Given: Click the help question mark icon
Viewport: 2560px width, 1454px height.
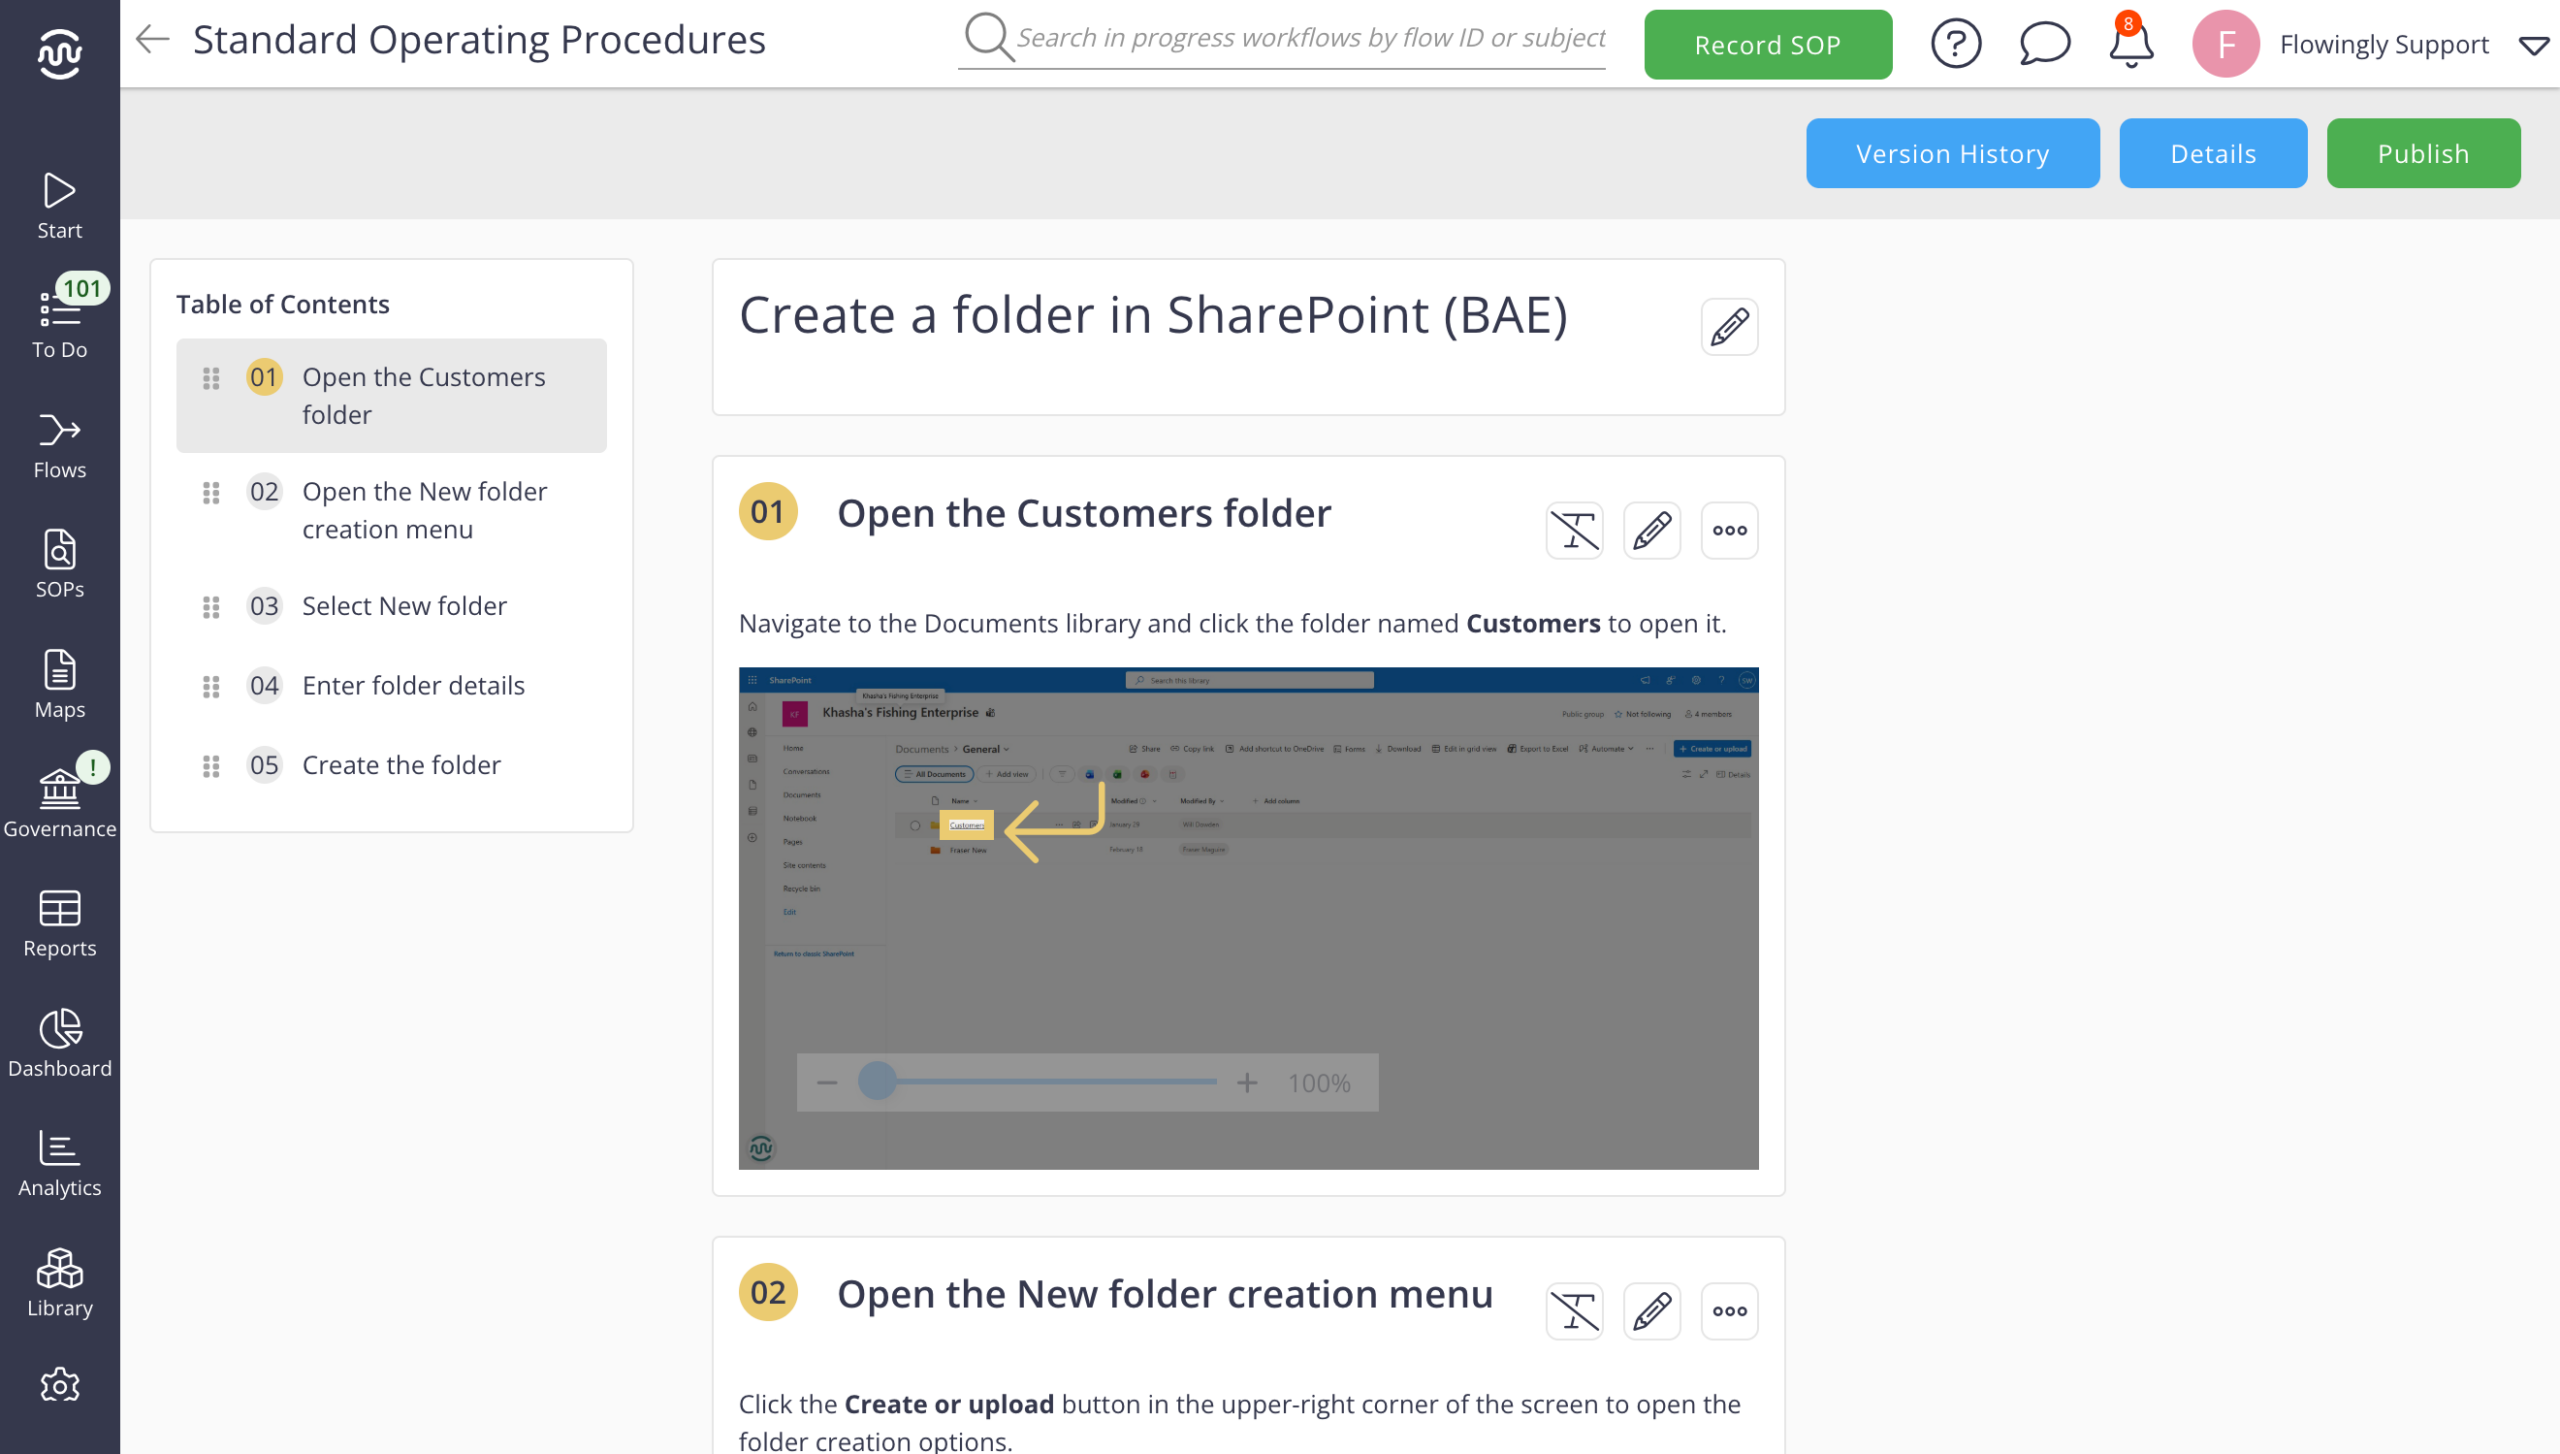Looking at the screenshot, I should point(1955,44).
